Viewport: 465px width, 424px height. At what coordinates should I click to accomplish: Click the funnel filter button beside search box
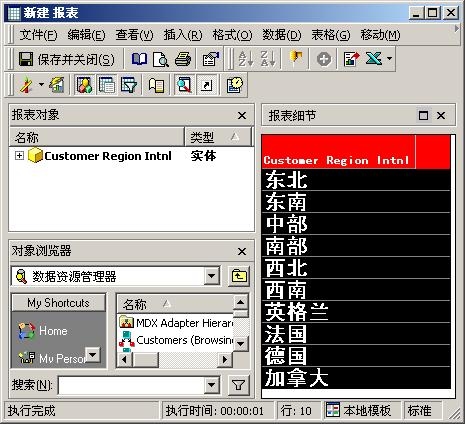pyautogui.click(x=239, y=385)
